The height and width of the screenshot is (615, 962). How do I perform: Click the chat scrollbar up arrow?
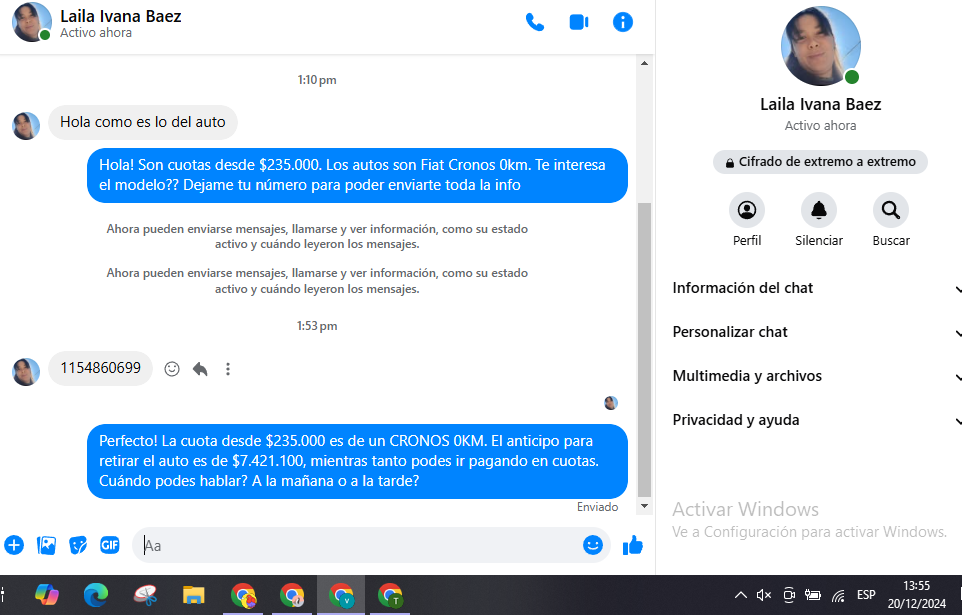[644, 63]
